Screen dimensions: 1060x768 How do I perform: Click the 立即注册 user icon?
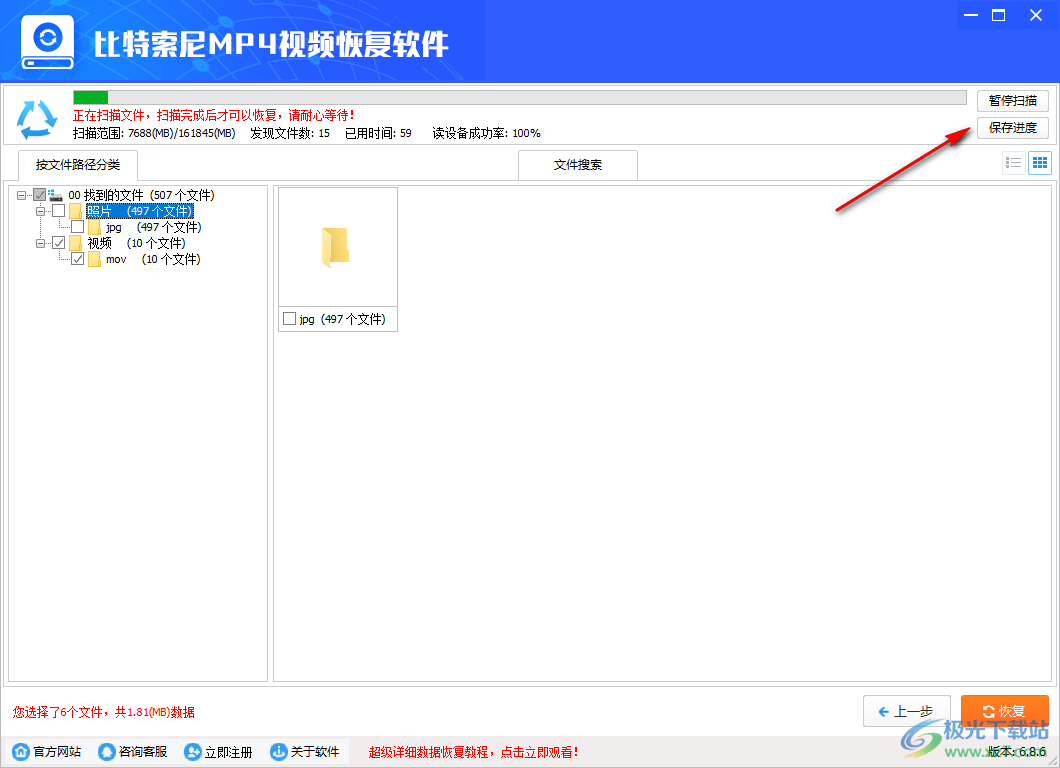point(193,752)
